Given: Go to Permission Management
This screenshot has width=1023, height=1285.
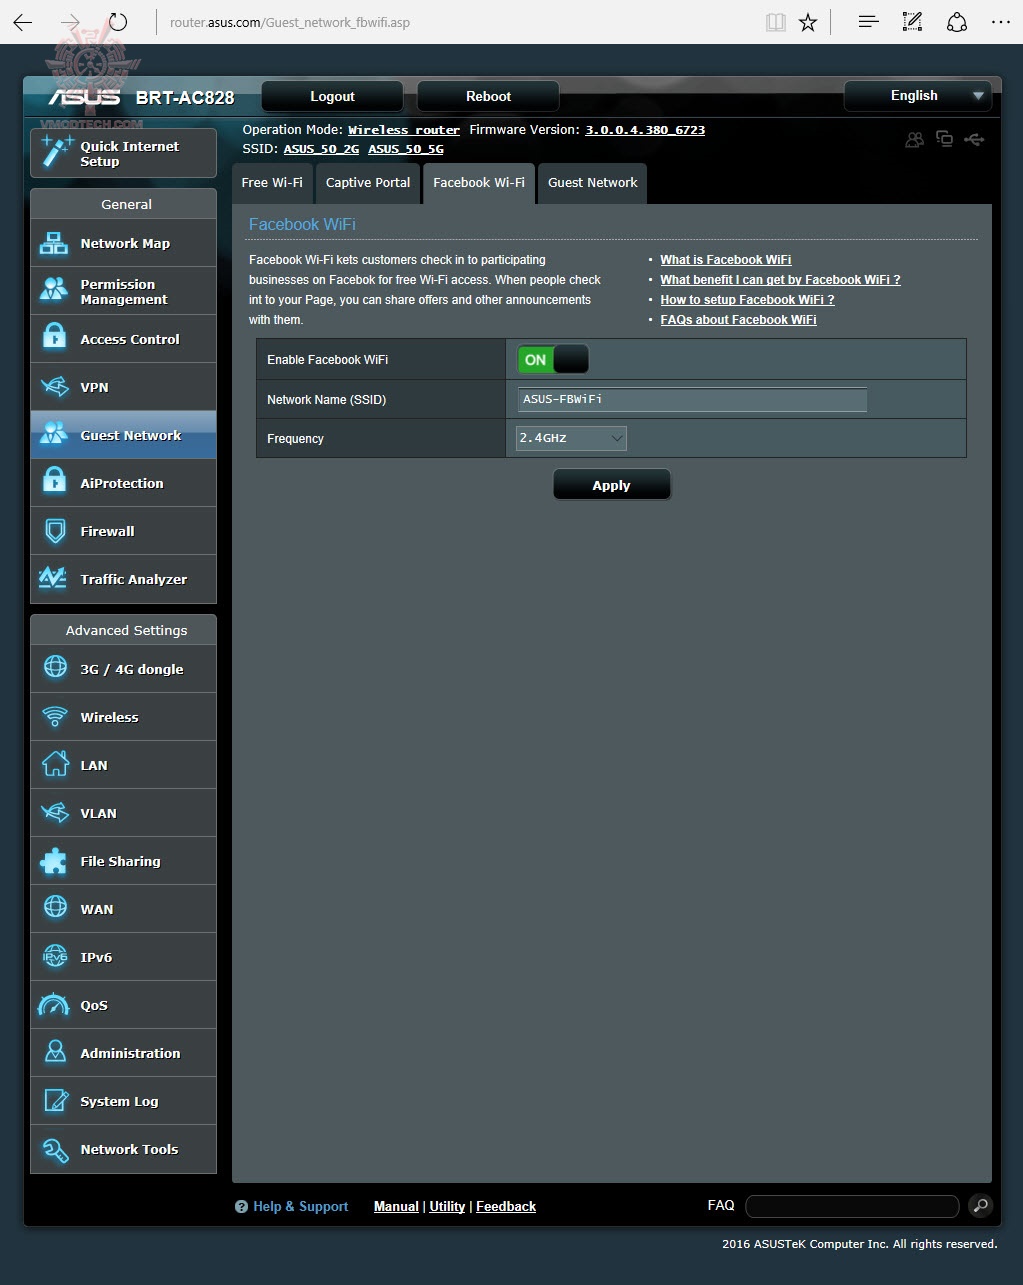Looking at the screenshot, I should (x=123, y=291).
